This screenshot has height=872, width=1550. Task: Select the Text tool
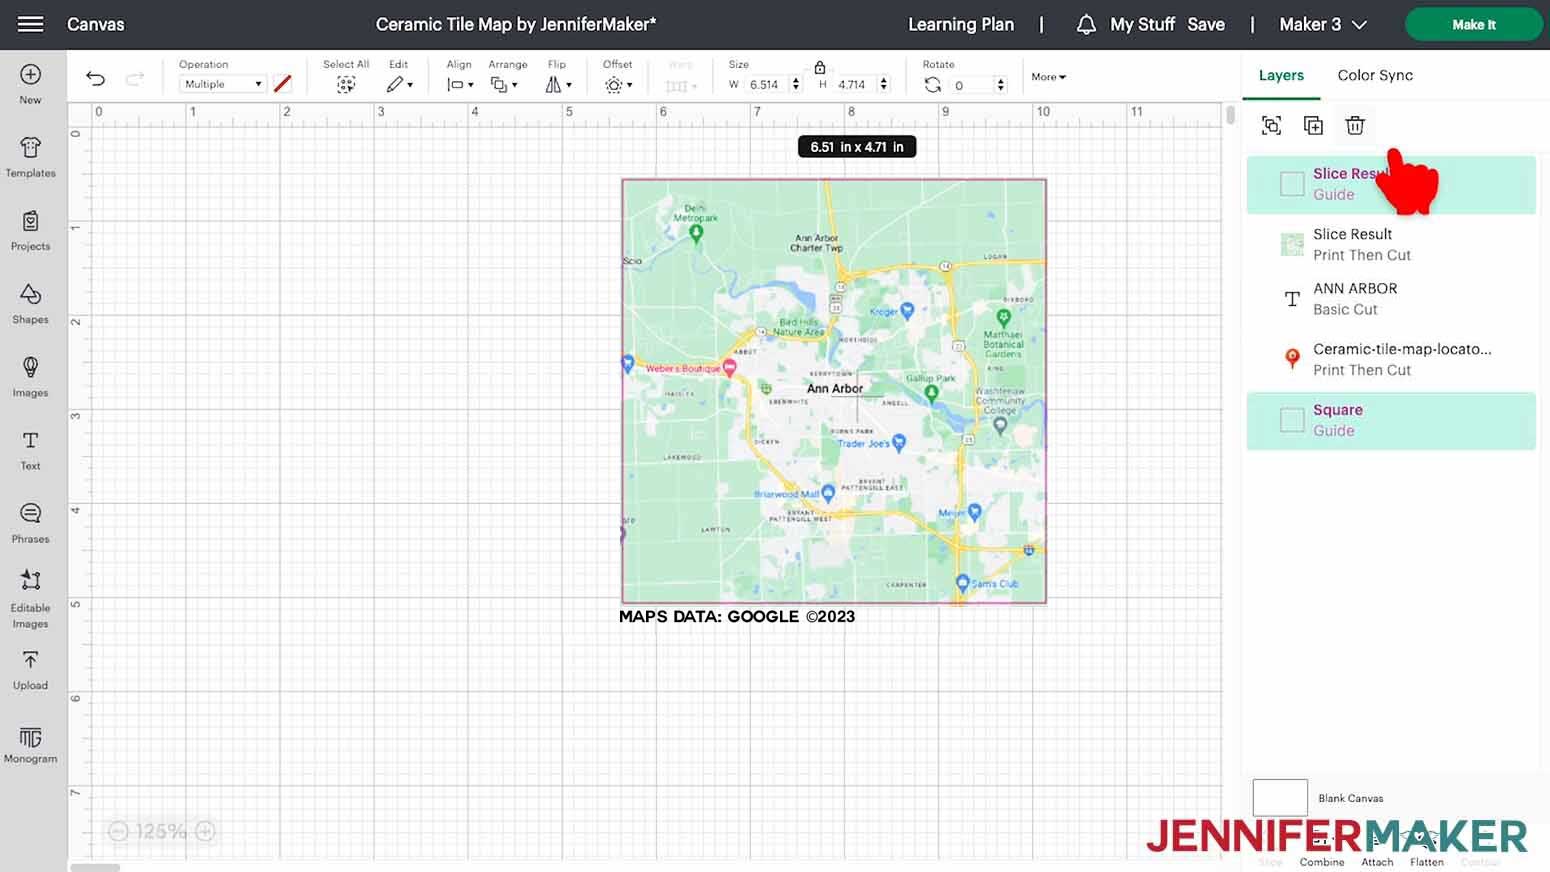[30, 449]
